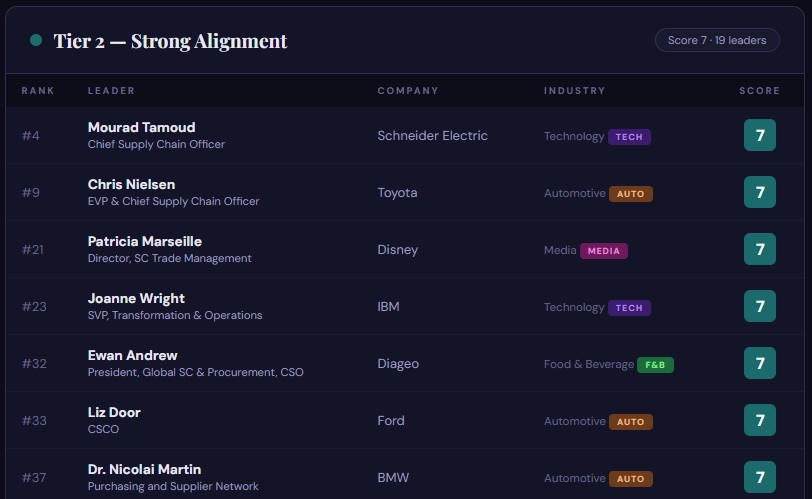The width and height of the screenshot is (812, 499).
Task: Click the score 7 box for Mourad Tamoud
Action: pyautogui.click(x=760, y=135)
